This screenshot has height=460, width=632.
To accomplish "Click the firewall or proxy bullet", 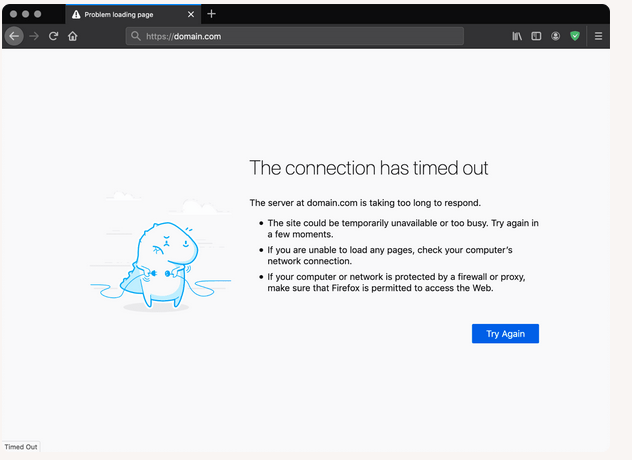I will (396, 282).
